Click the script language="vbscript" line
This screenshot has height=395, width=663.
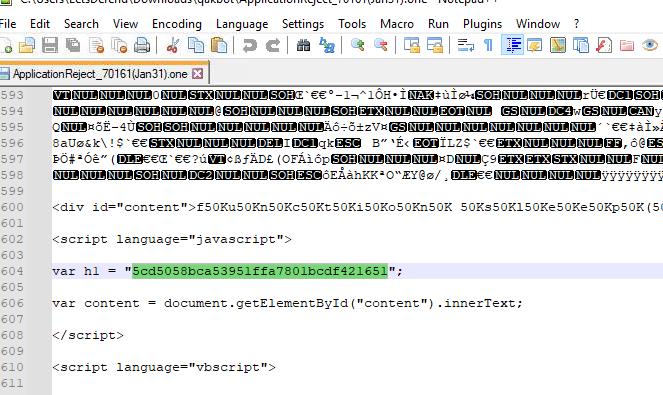click(164, 367)
